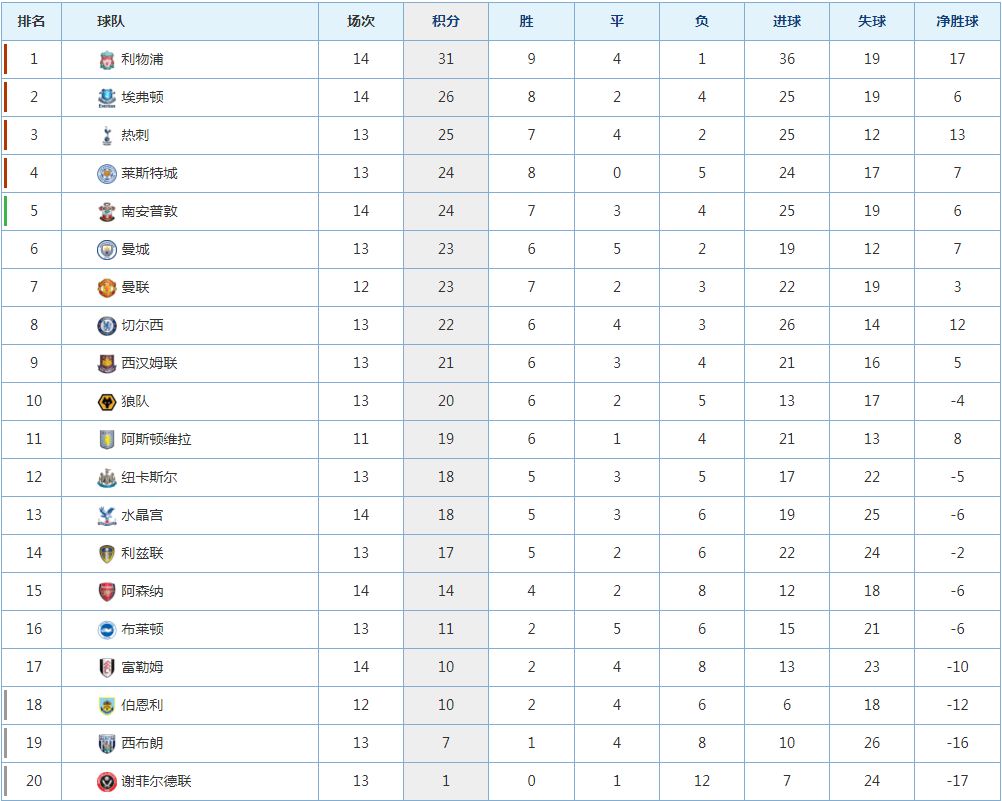
Task: Select Liverpool's 31 points cell
Action: coord(445,59)
